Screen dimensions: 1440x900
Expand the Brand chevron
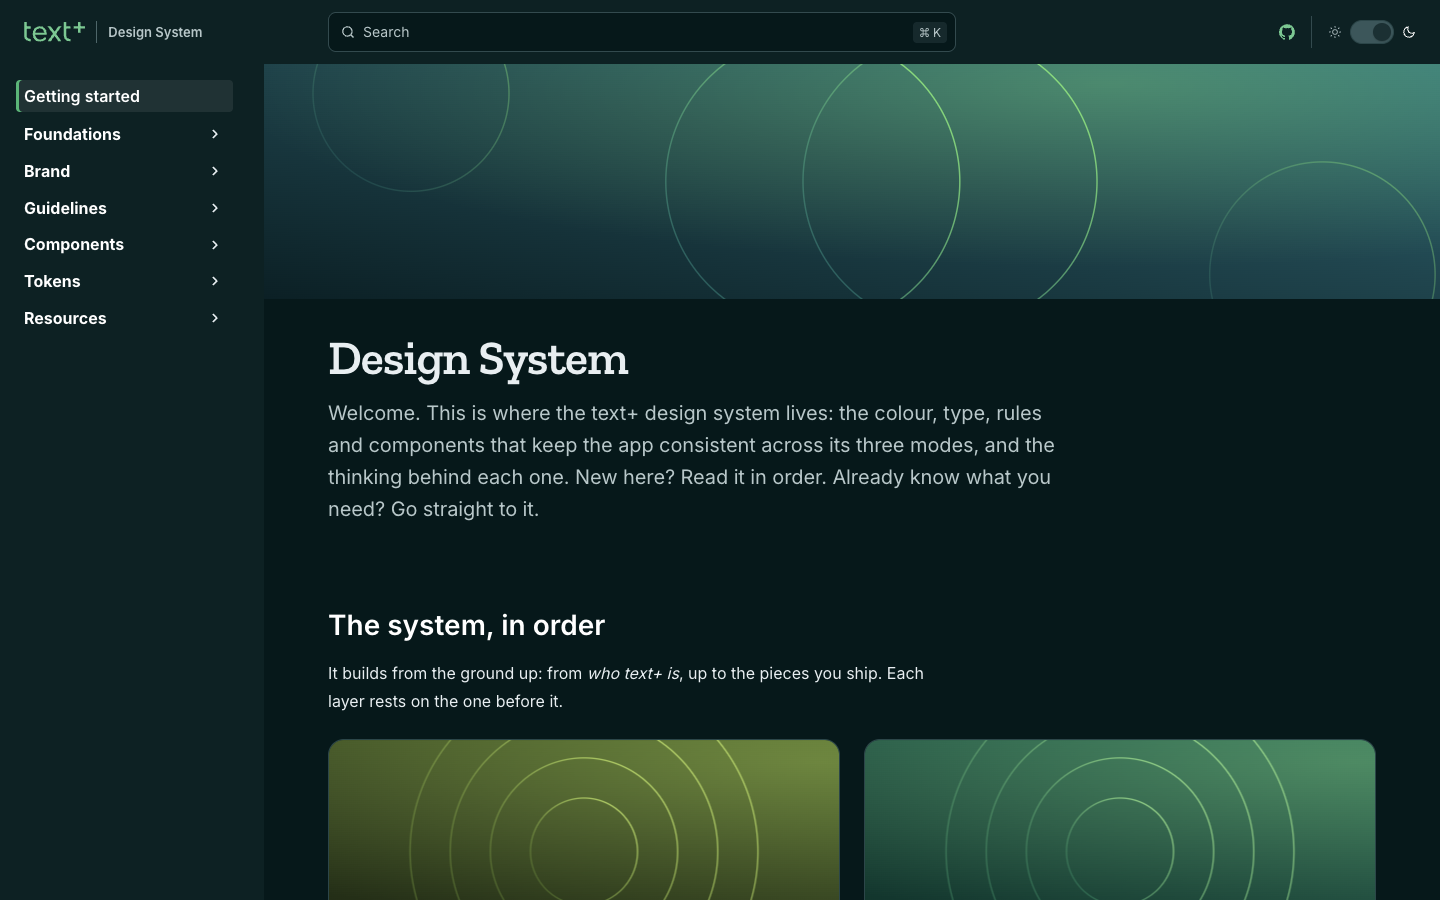[x=215, y=171]
